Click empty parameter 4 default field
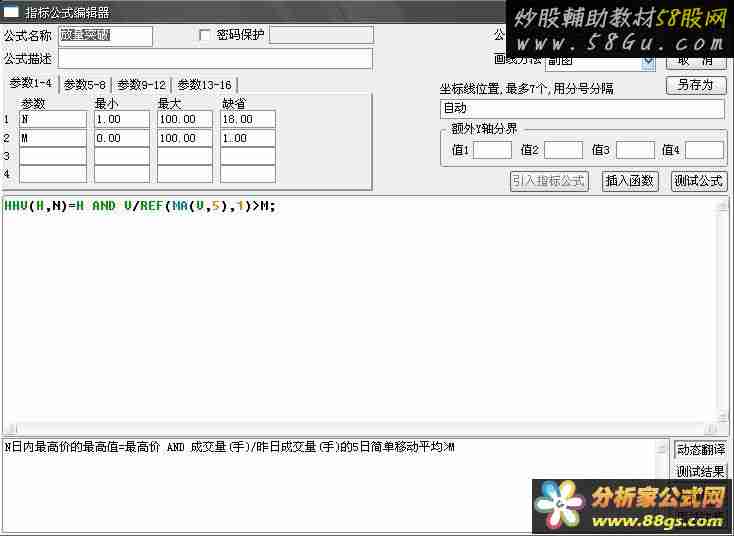The image size is (734, 536). [248, 174]
